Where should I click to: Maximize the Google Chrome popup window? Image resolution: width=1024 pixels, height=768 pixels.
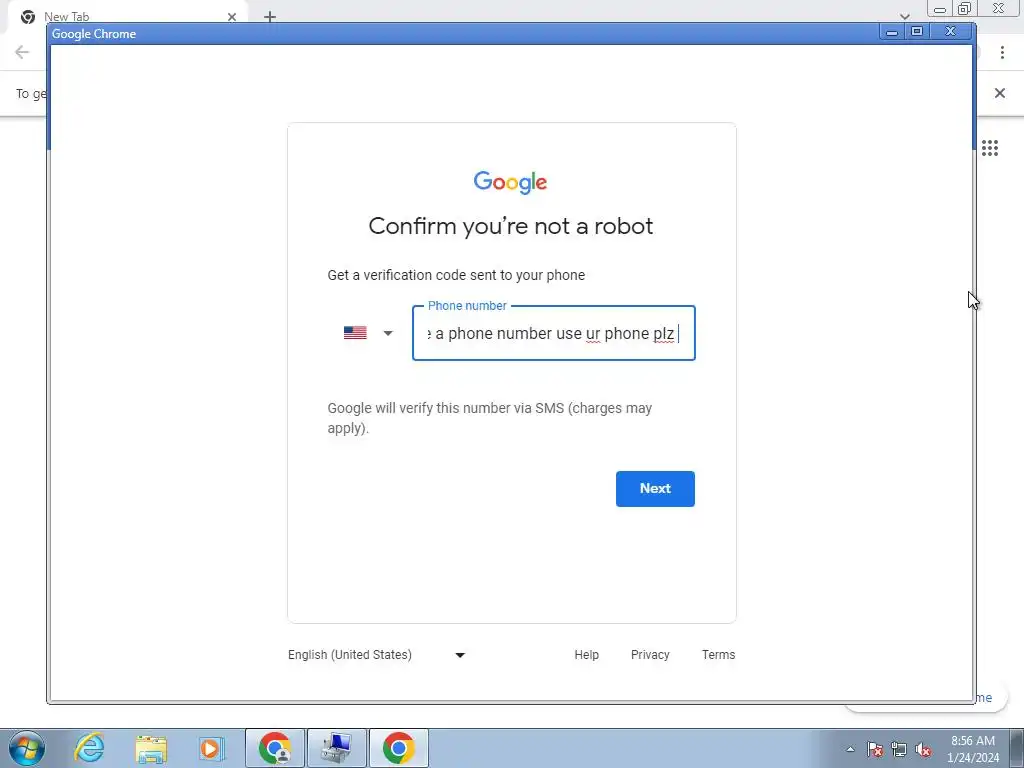pyautogui.click(x=917, y=31)
